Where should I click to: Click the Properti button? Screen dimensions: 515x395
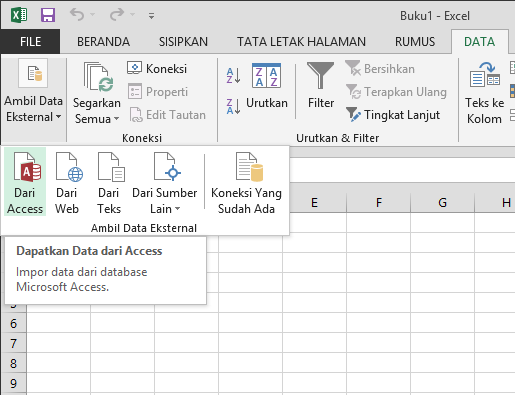pos(158,92)
